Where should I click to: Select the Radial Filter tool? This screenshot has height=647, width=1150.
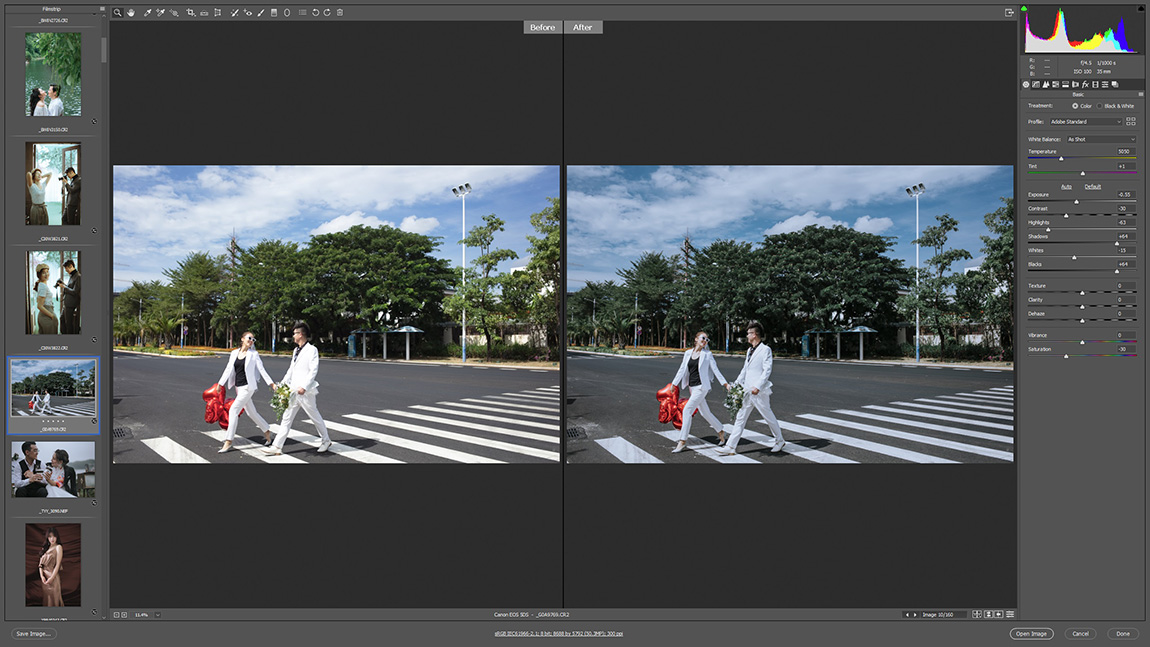tap(287, 12)
